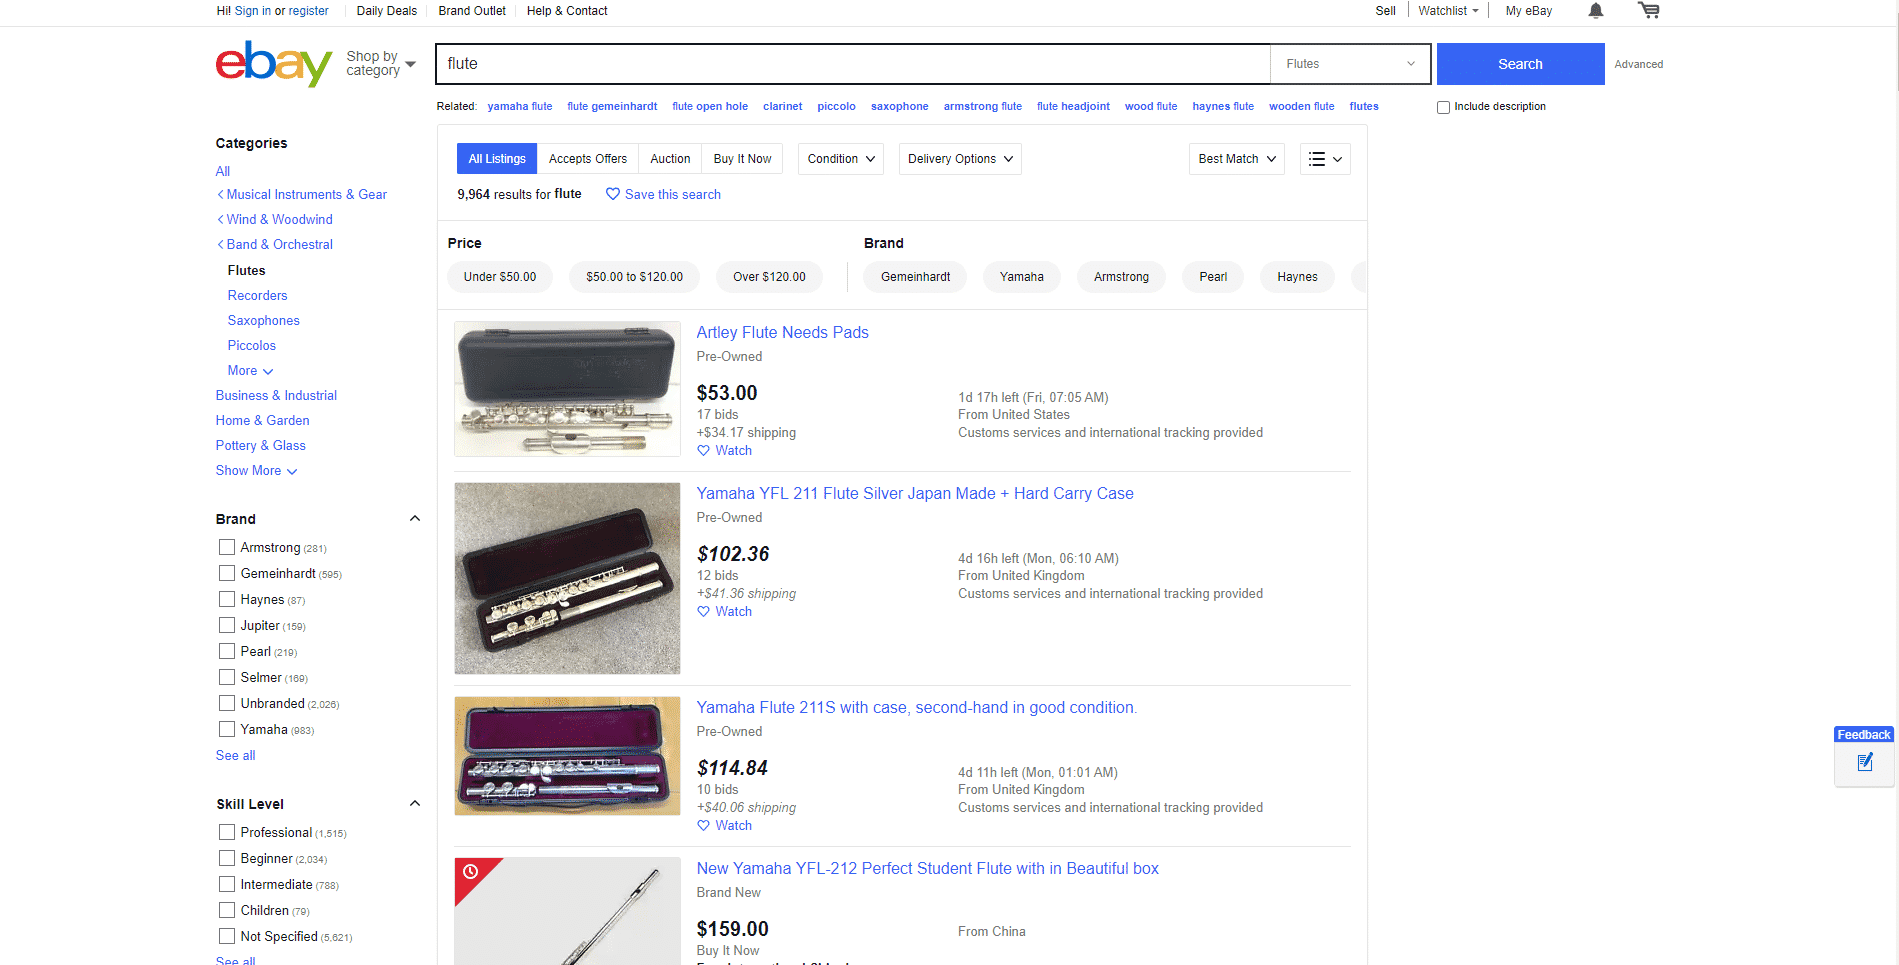The width and height of the screenshot is (1899, 965).
Task: Enable the Intermediate skill level filter
Action: pos(227,884)
